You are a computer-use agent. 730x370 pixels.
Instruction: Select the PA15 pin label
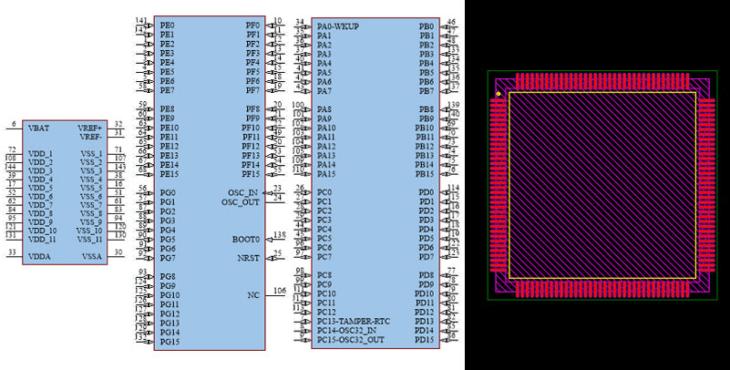pyautogui.click(x=326, y=174)
